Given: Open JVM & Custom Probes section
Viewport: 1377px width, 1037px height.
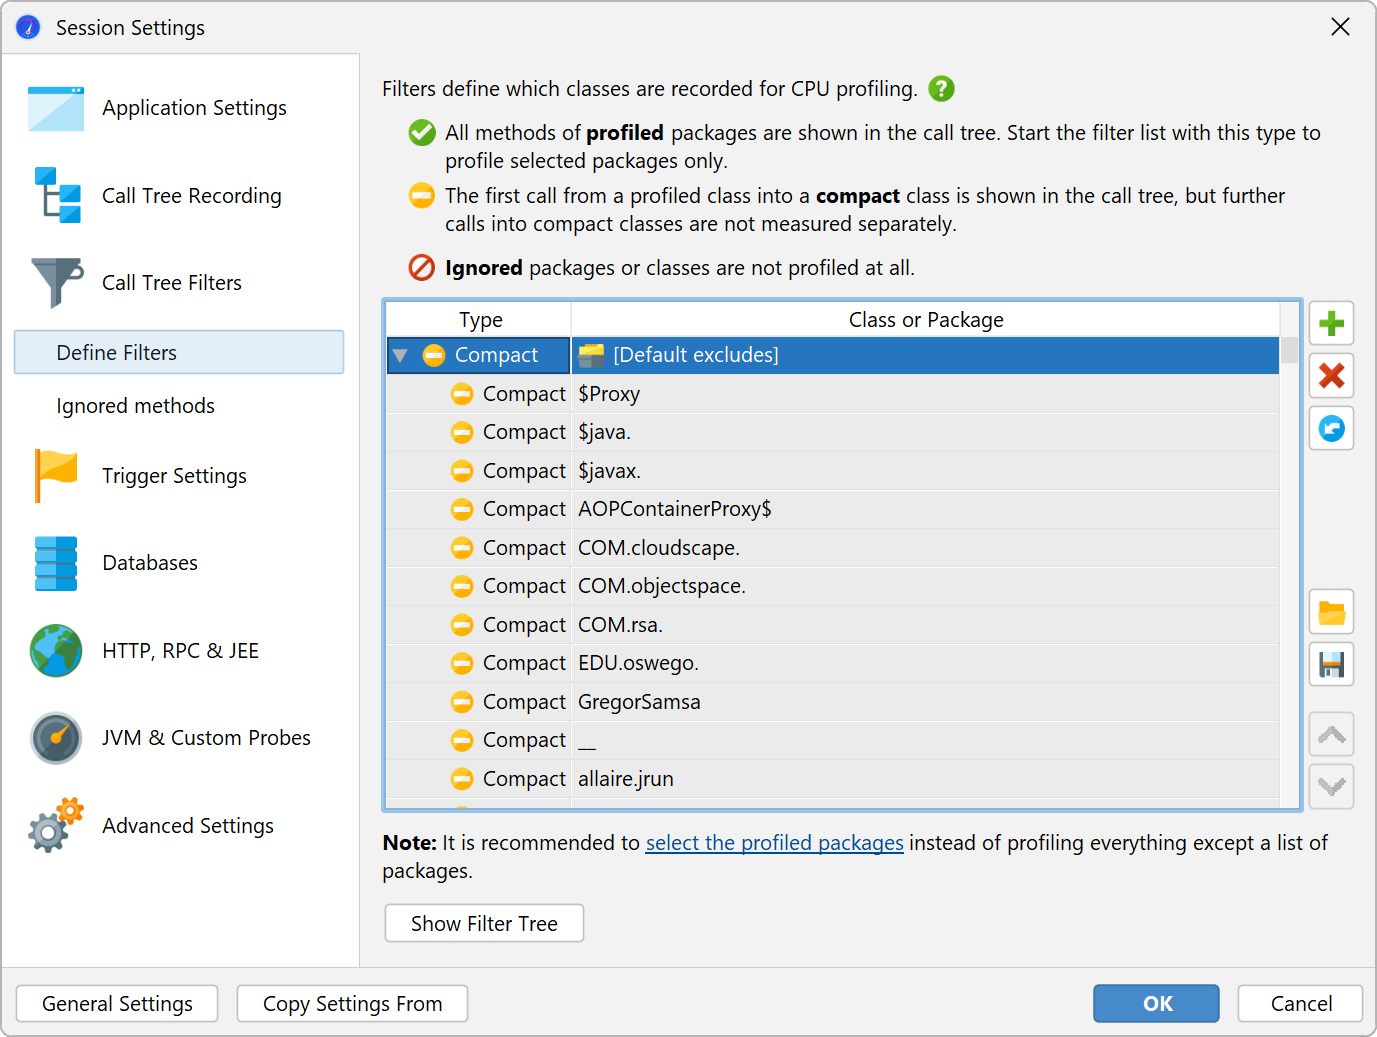Looking at the screenshot, I should tap(206, 738).
